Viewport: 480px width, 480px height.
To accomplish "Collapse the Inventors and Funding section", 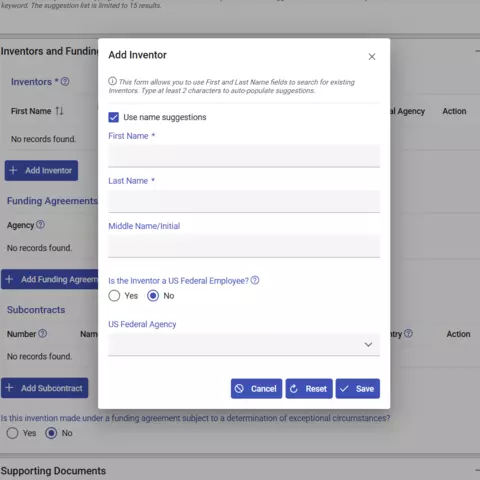I will 477,51.
